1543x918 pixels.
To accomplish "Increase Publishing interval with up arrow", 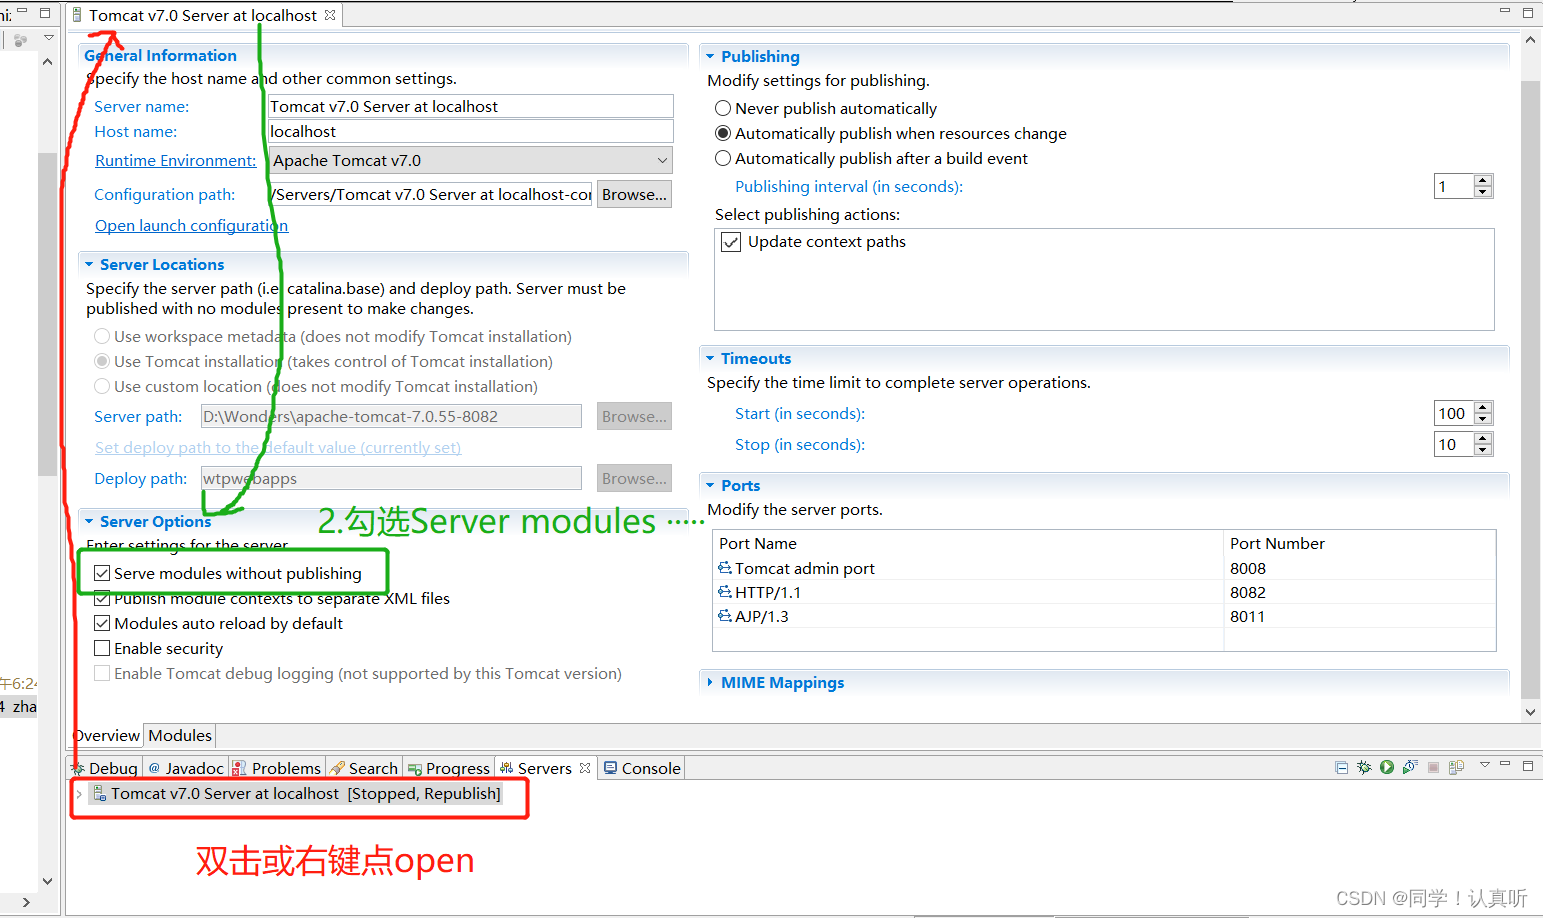I will [1483, 181].
